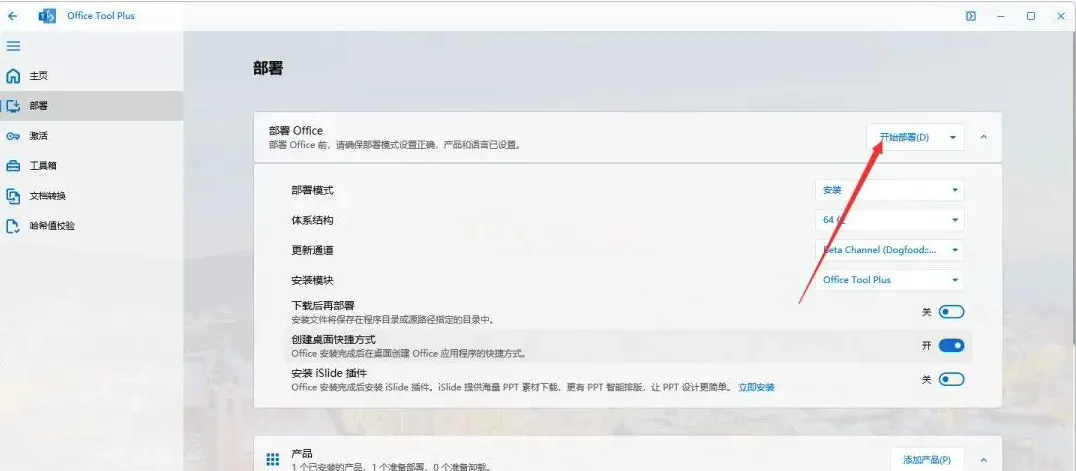1076x471 pixels.
Task: Click the deploy icon beside 部署
Action: coord(13,106)
